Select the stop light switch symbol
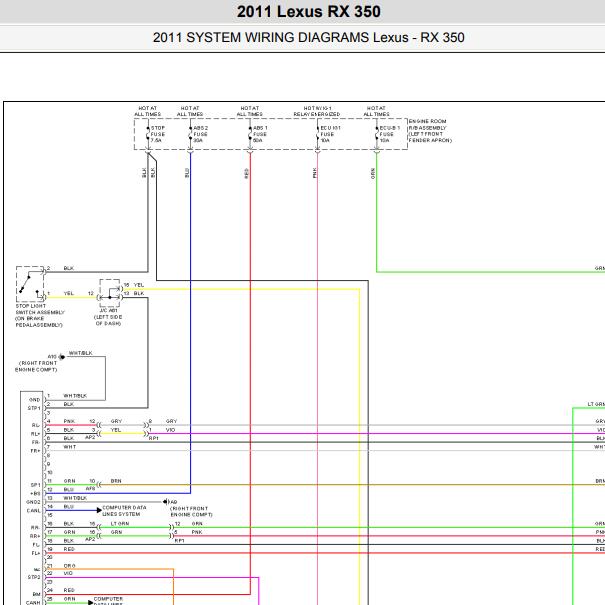This screenshot has height=605, width=605. [30, 284]
